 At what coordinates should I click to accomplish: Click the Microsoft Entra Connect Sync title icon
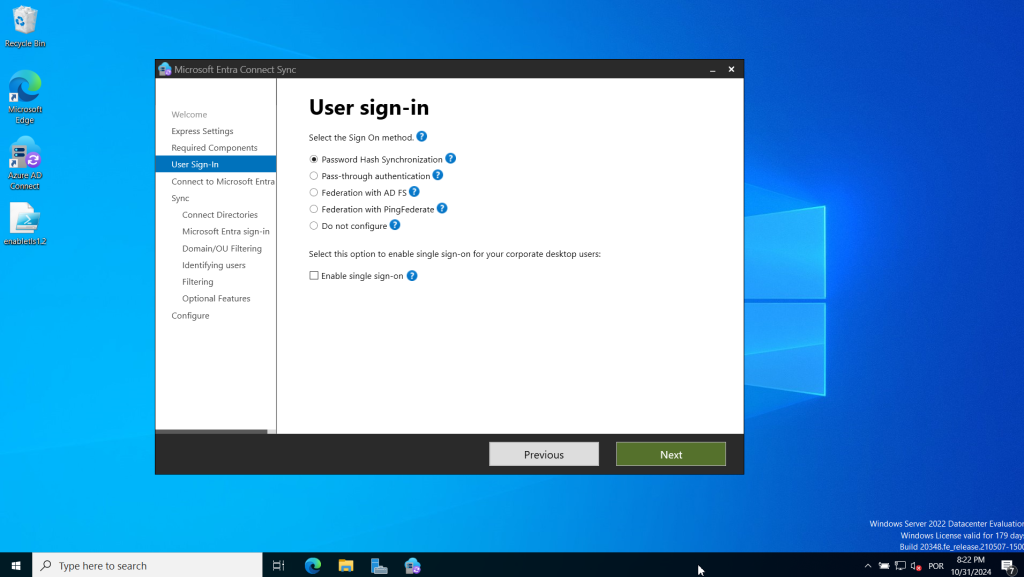[165, 69]
